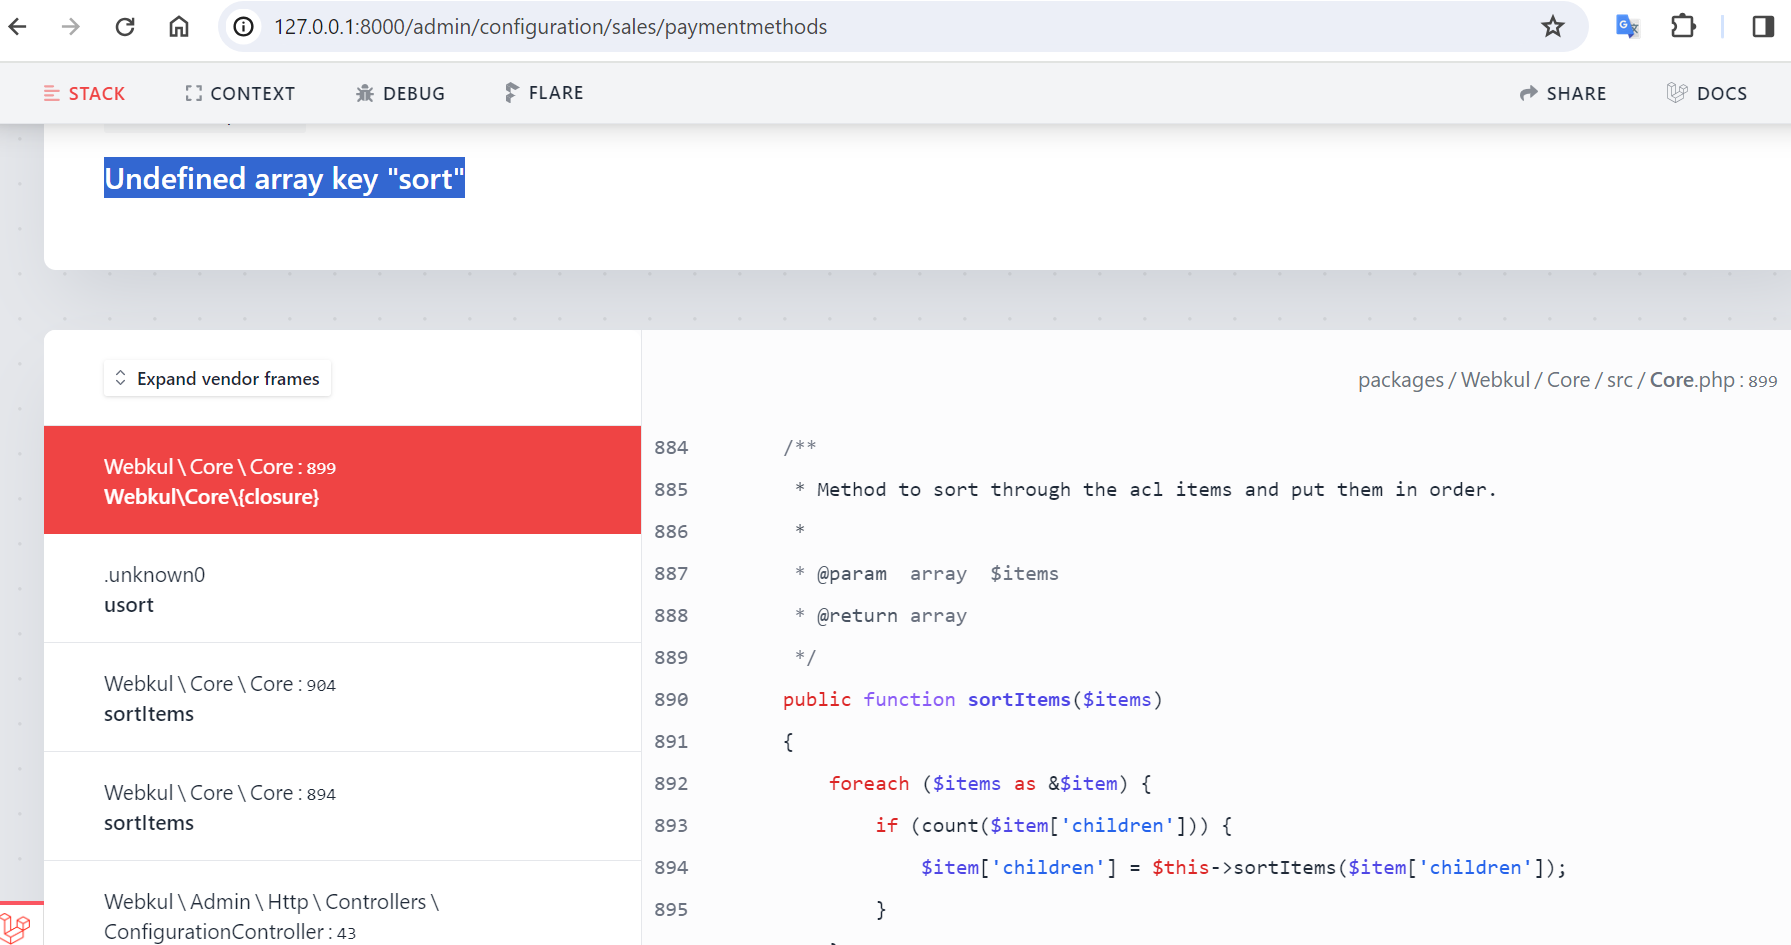The image size is (1791, 945).
Task: Open Google Translate extension icon
Action: click(1627, 27)
